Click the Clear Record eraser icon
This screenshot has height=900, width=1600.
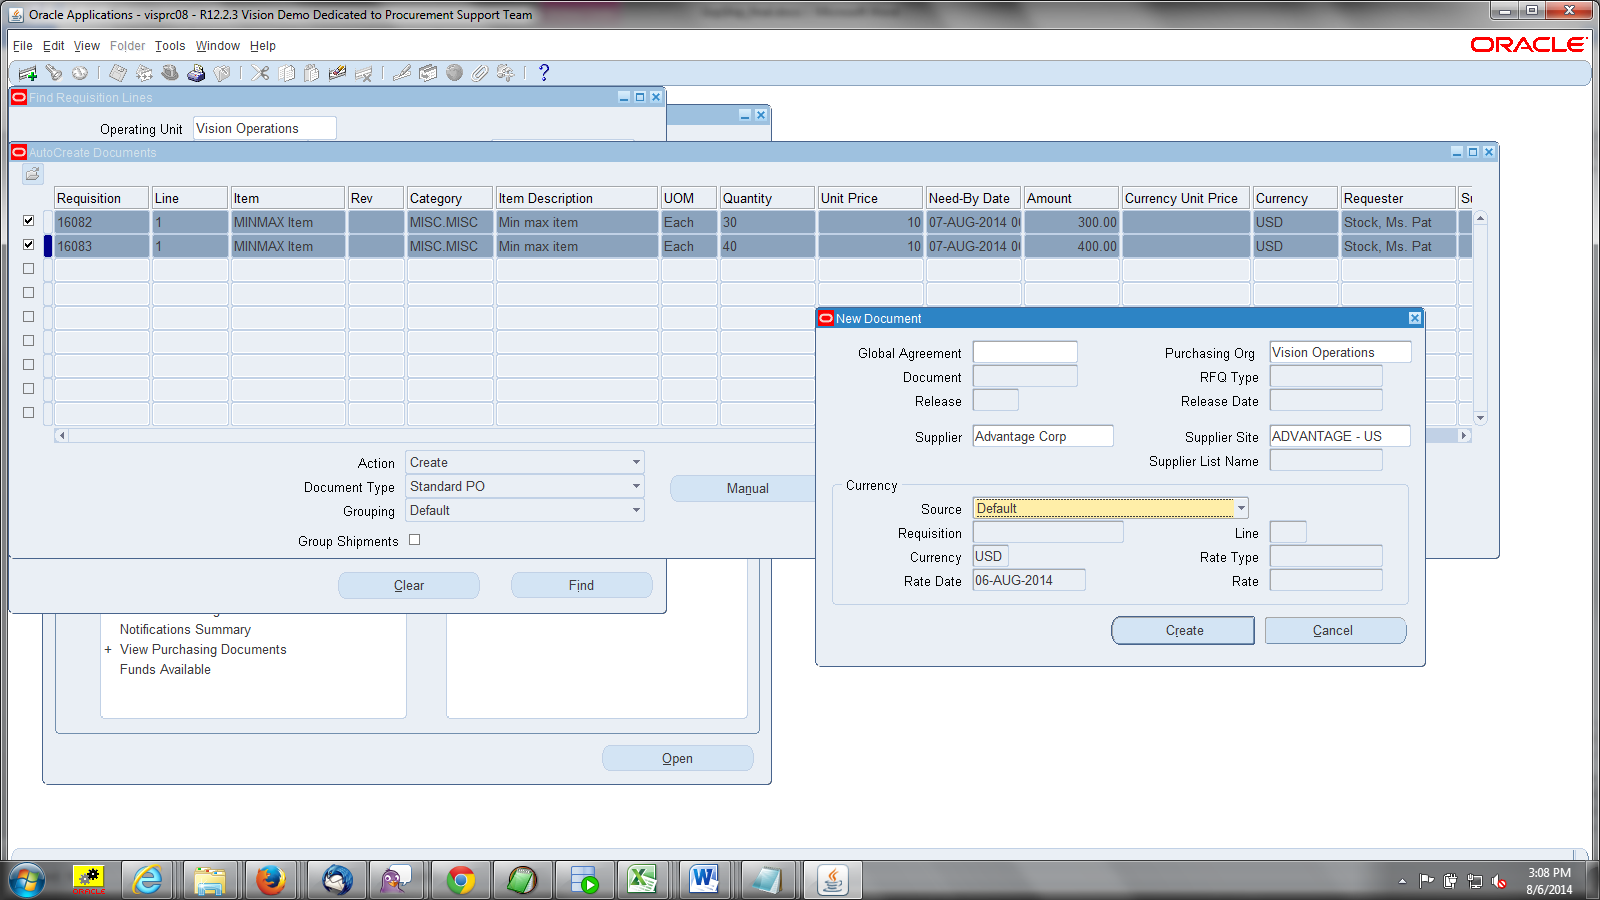[x=338, y=73]
